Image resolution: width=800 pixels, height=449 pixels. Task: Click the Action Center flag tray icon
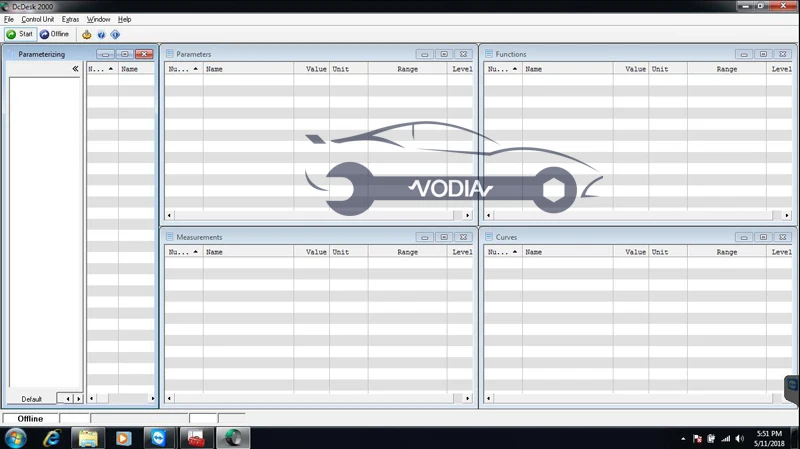[x=697, y=439]
